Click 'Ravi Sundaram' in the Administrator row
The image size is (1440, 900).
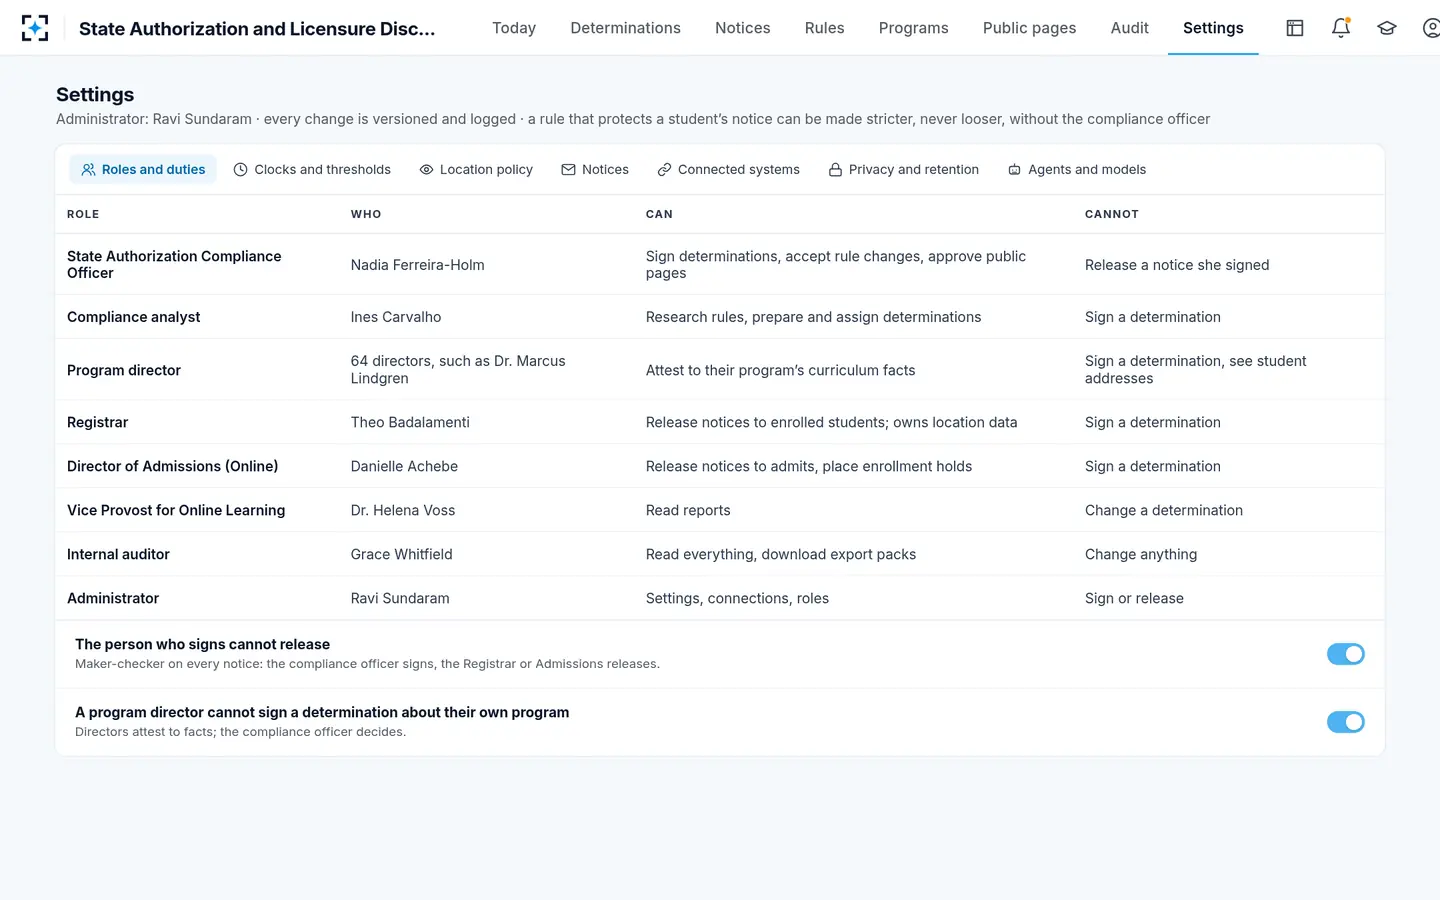click(400, 598)
